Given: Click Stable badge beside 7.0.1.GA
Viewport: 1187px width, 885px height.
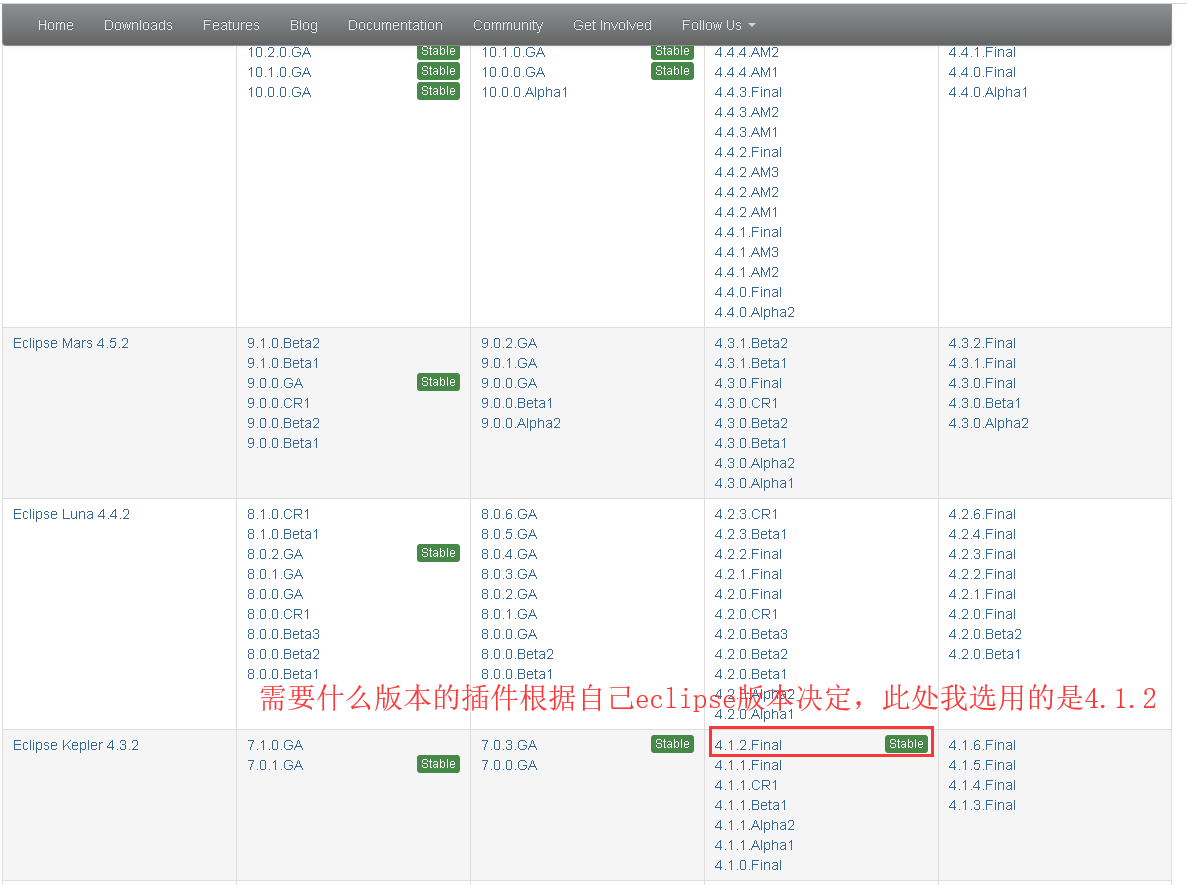Looking at the screenshot, I should coord(438,764).
